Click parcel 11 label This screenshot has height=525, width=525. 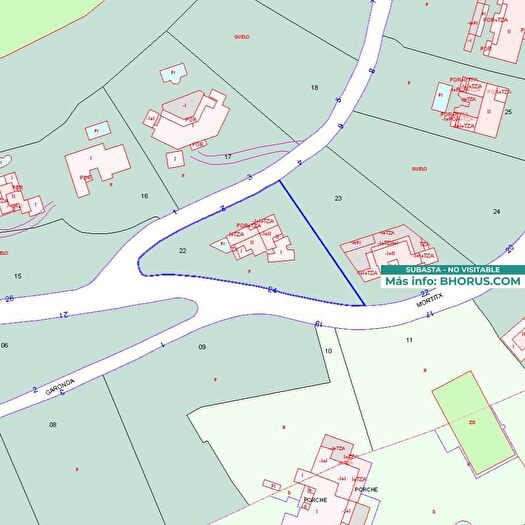pyautogui.click(x=409, y=340)
